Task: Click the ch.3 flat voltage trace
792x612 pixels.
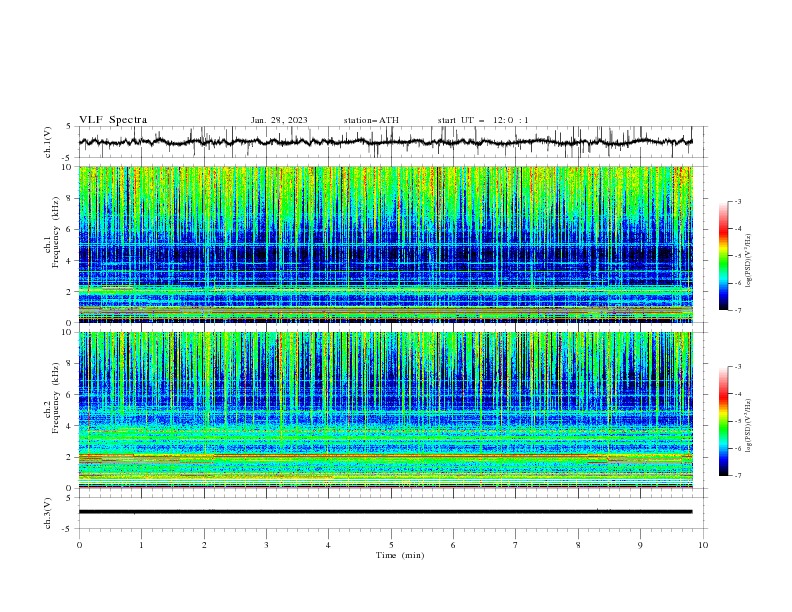Action: pos(385,512)
